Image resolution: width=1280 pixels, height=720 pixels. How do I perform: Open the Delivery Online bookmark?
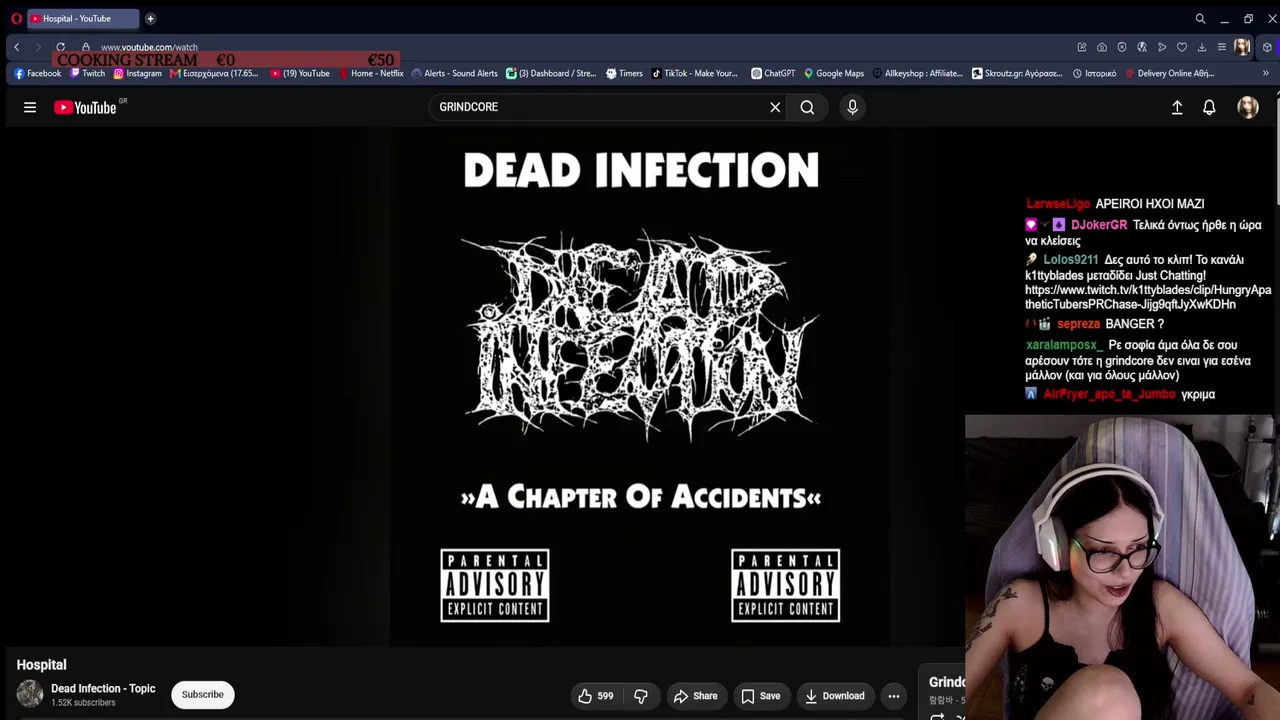tap(1169, 73)
